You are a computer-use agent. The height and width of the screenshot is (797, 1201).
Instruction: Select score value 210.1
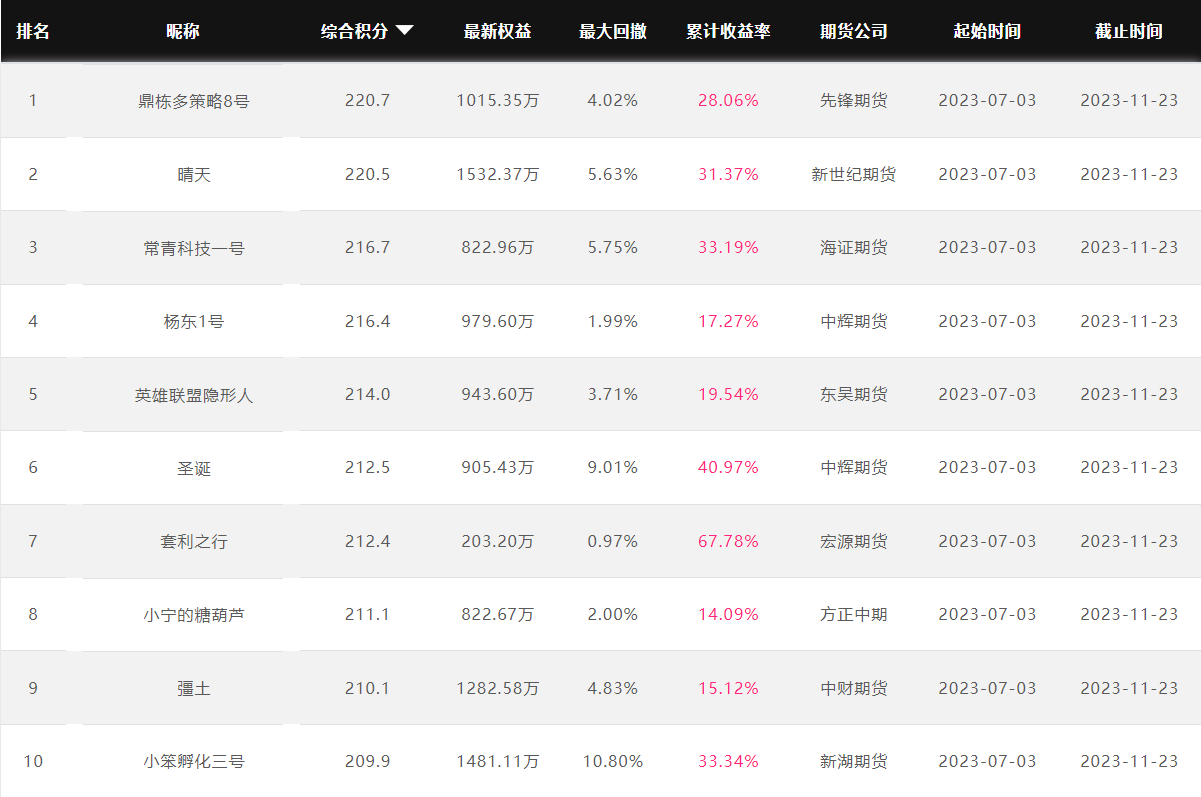coord(367,688)
